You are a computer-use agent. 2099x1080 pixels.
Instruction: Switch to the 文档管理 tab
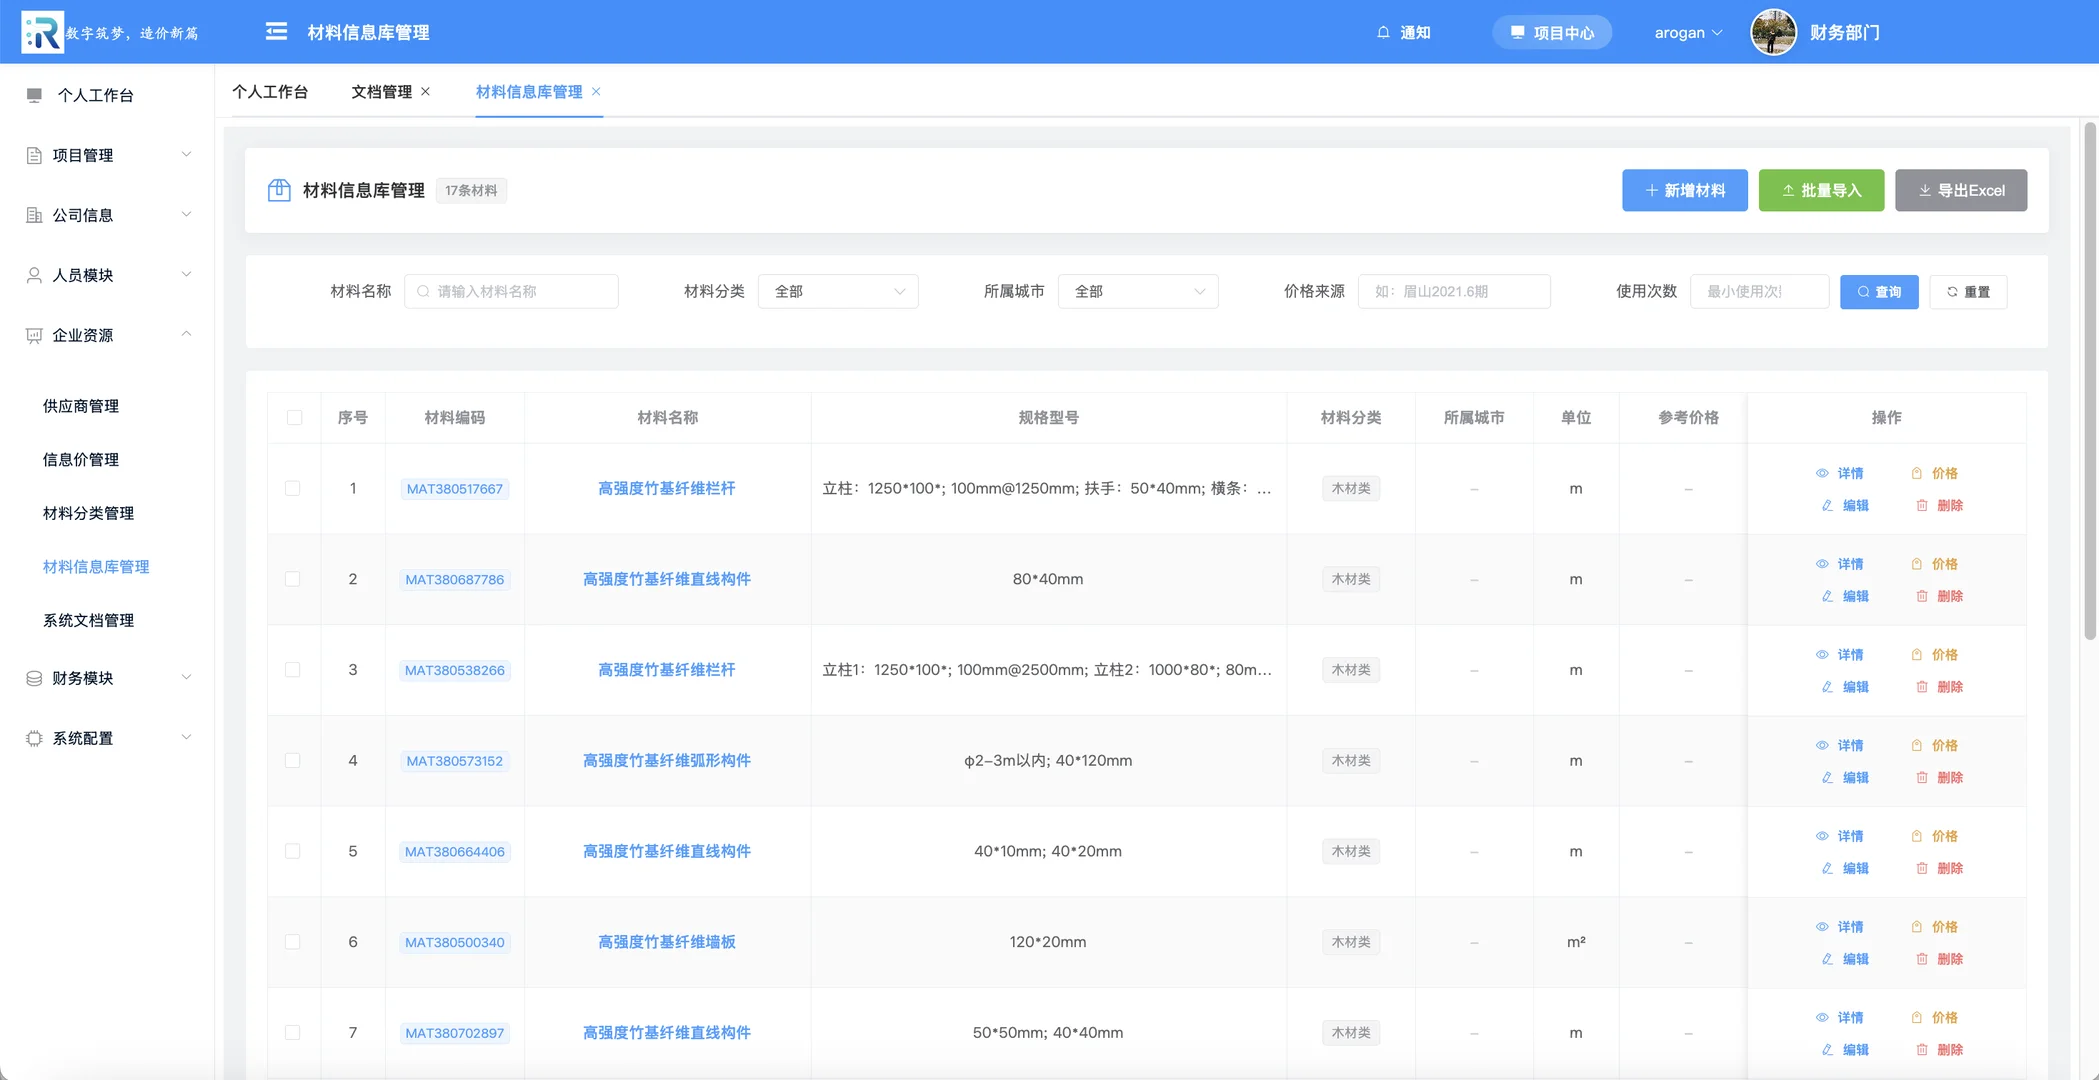(x=381, y=91)
